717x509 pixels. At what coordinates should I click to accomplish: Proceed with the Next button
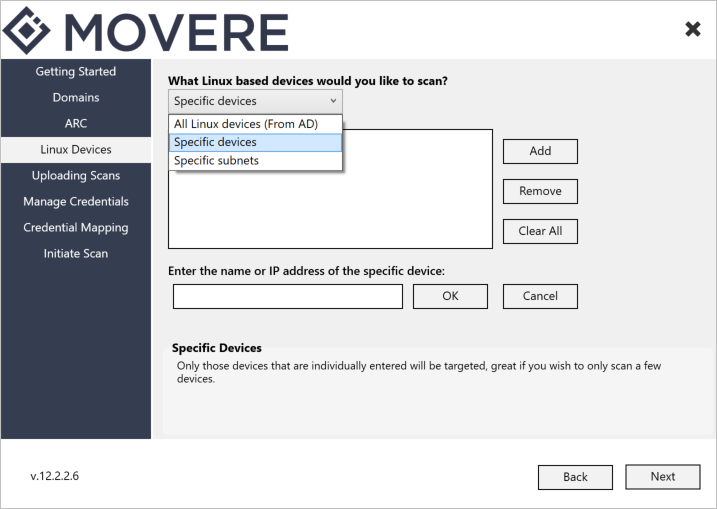663,477
